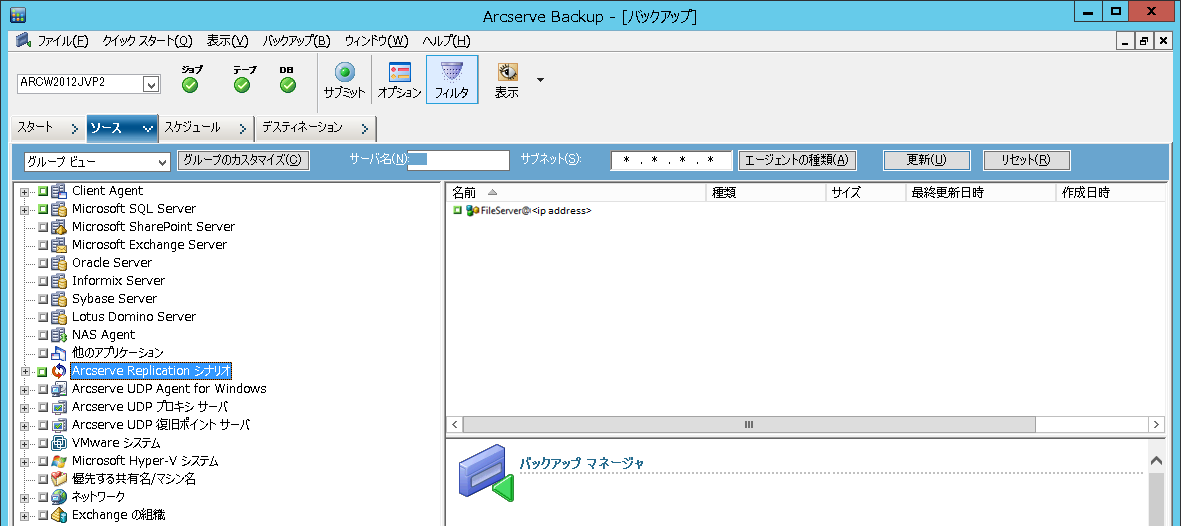The image size is (1181, 526).
Task: Click the Arcserve UDP Agent for Windows icon
Action: tap(59, 389)
